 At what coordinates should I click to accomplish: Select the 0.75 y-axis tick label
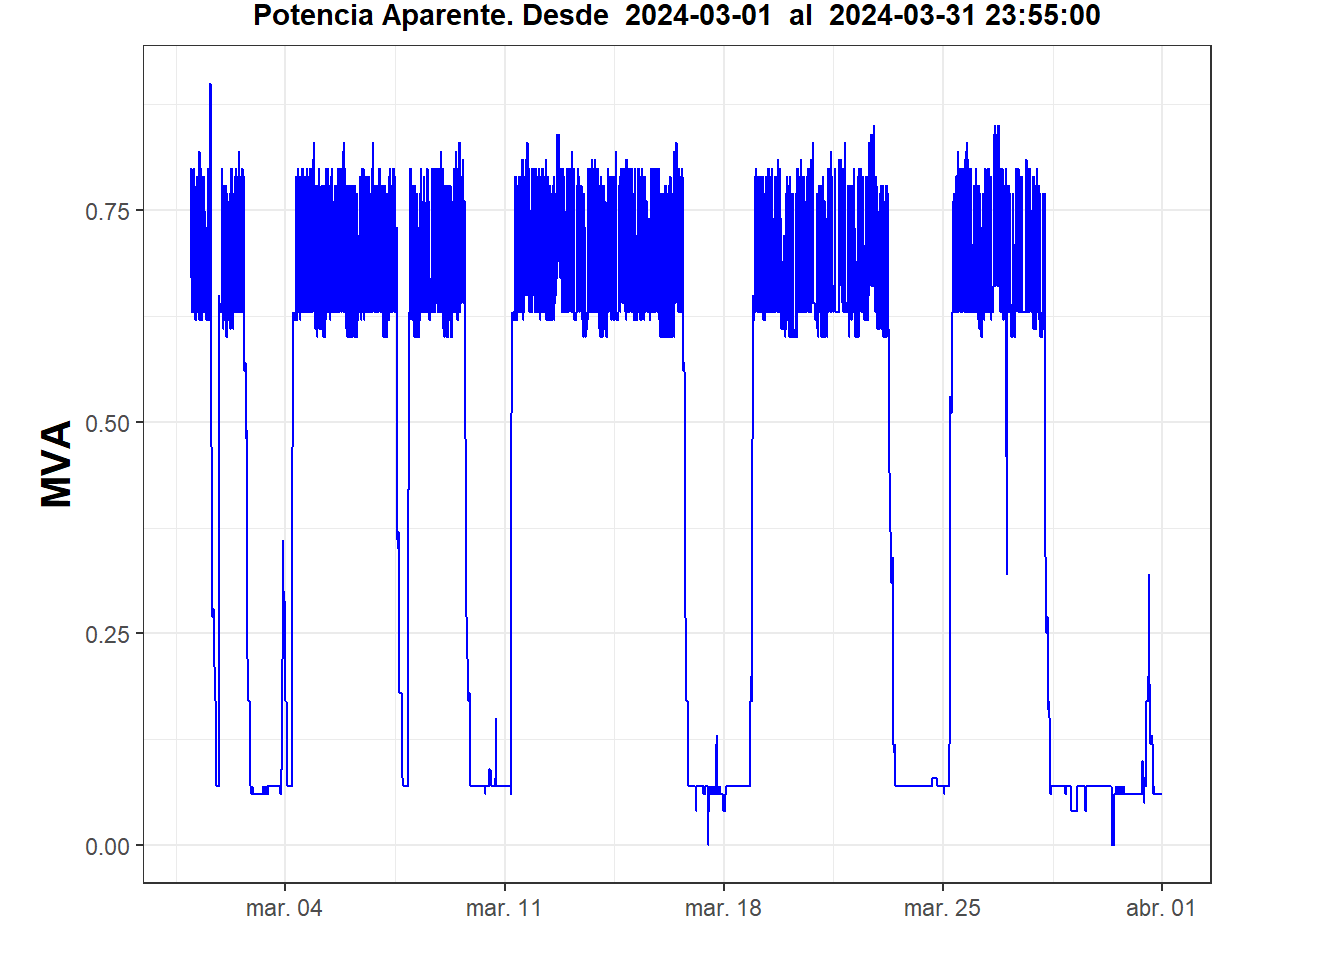point(107,211)
